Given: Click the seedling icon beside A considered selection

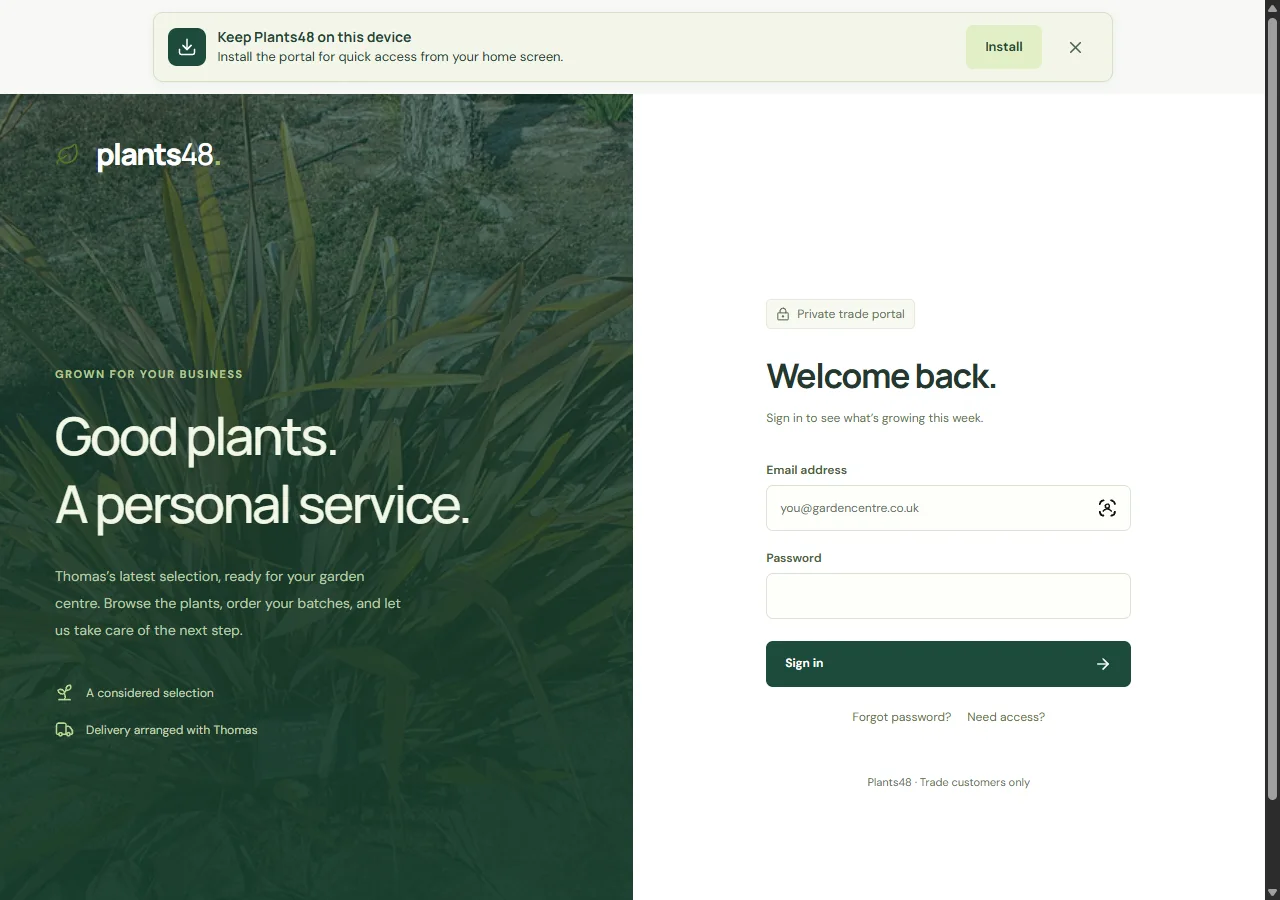Looking at the screenshot, I should (x=64, y=693).
